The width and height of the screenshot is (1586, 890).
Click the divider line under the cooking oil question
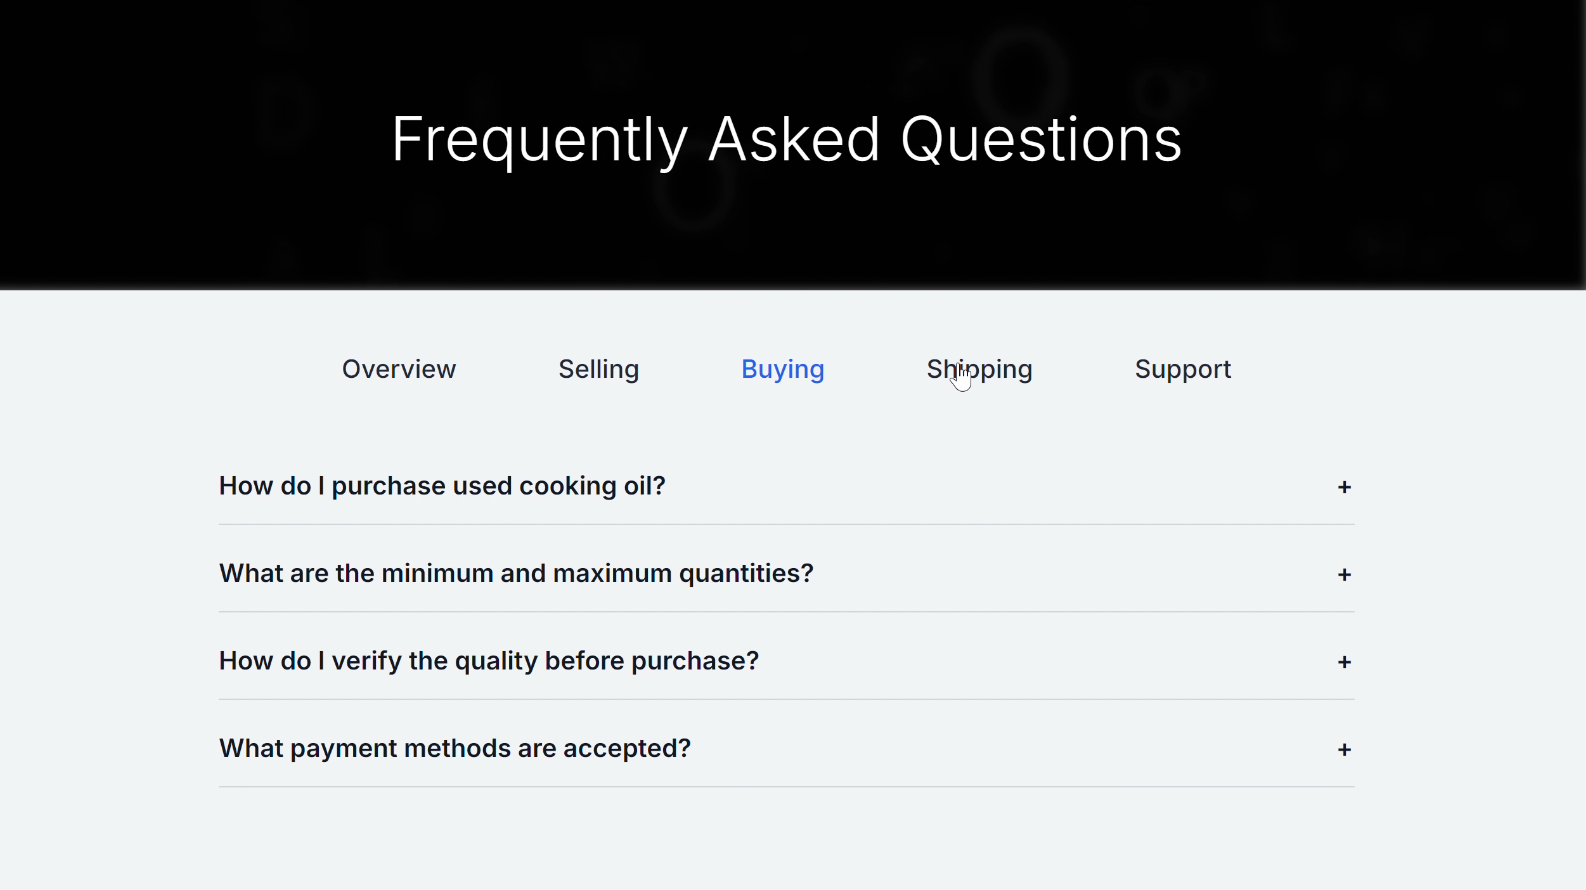click(786, 524)
